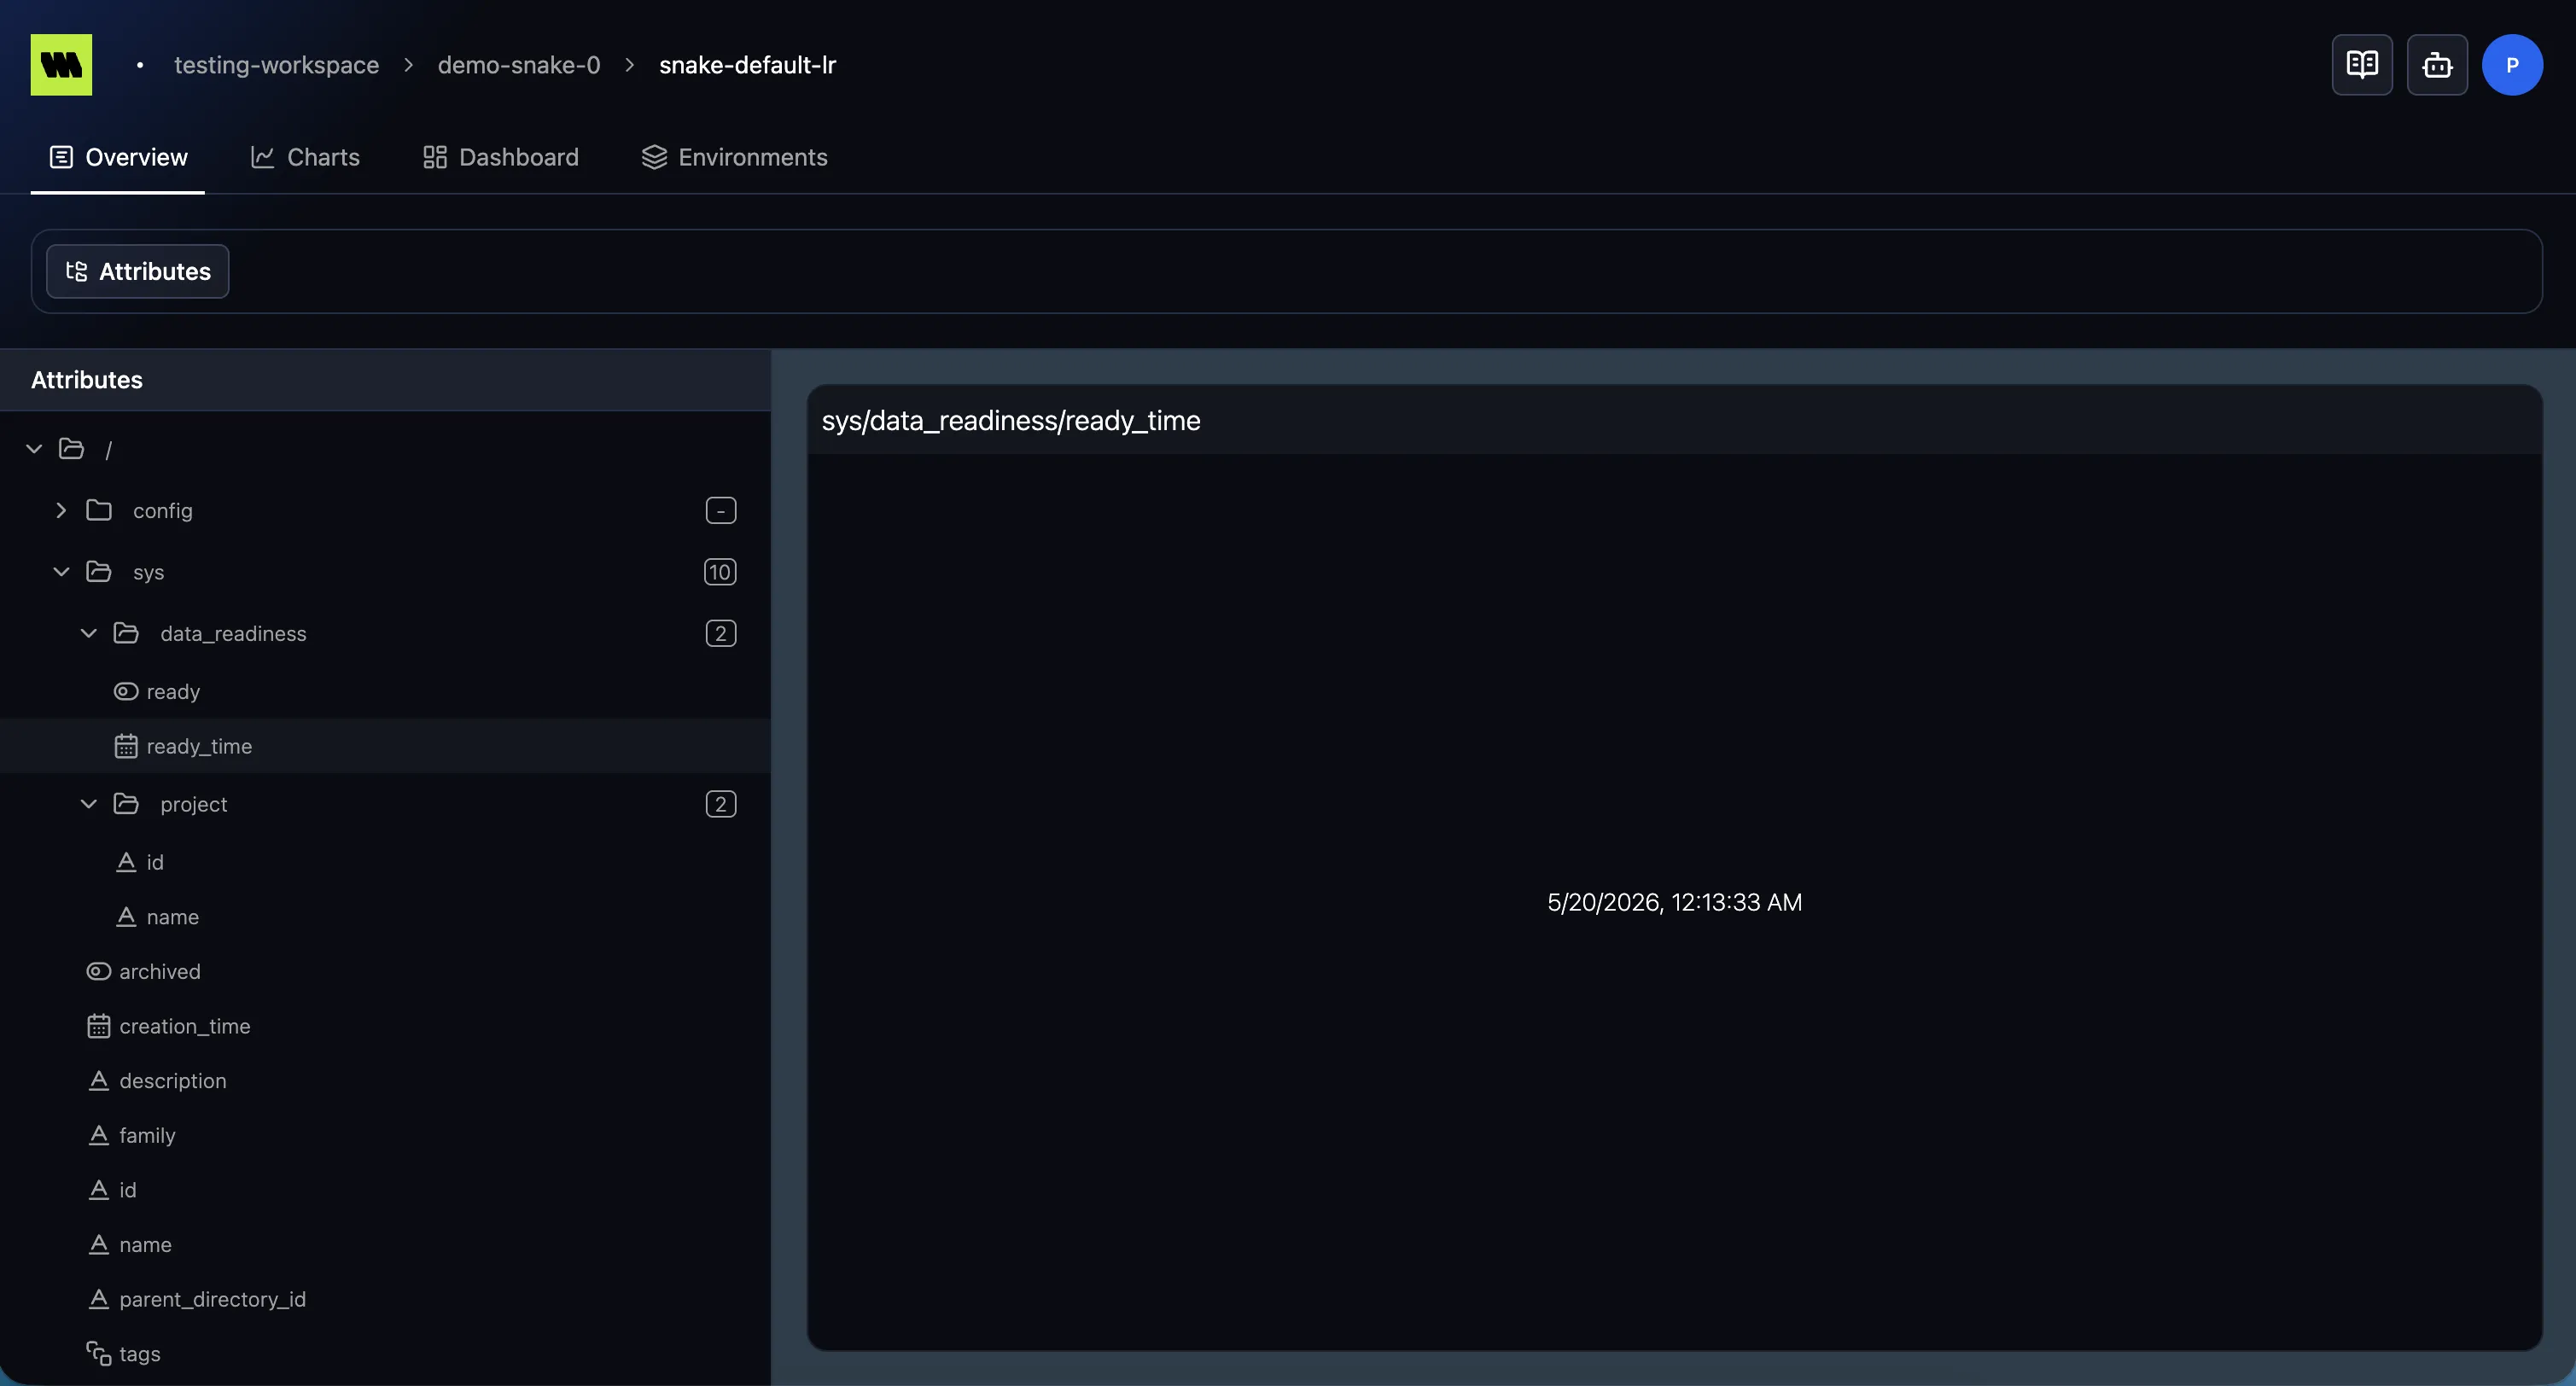This screenshot has height=1386, width=2576.
Task: Click the config item count badge
Action: 721,511
